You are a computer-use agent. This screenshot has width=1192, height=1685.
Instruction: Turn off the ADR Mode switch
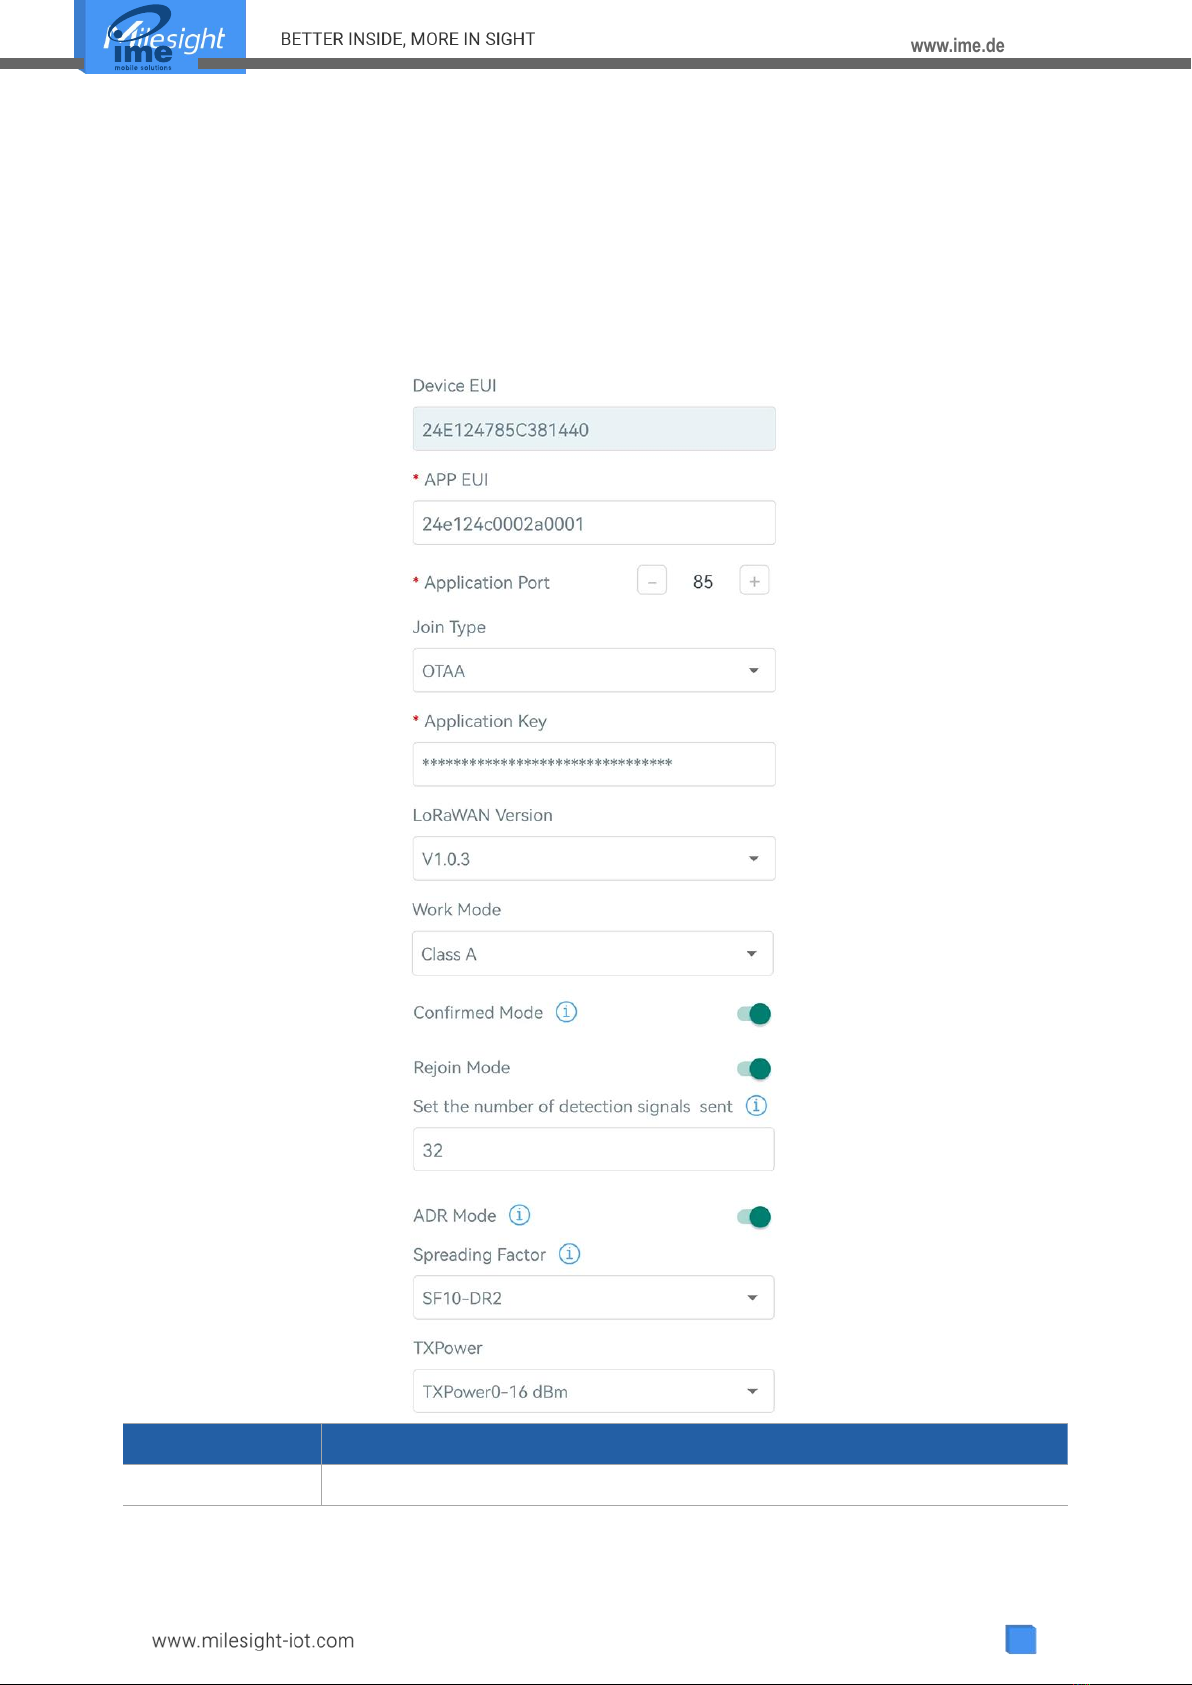[x=754, y=1217]
